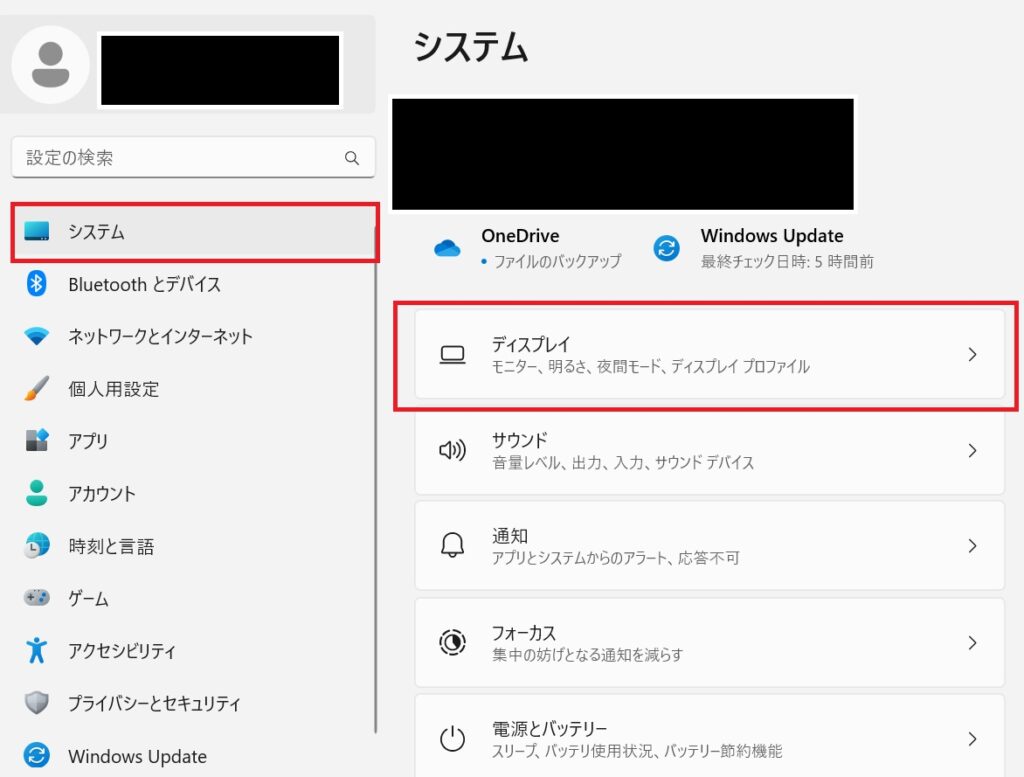
Task: Expand the ディスプレイ row chevron
Action: point(972,355)
